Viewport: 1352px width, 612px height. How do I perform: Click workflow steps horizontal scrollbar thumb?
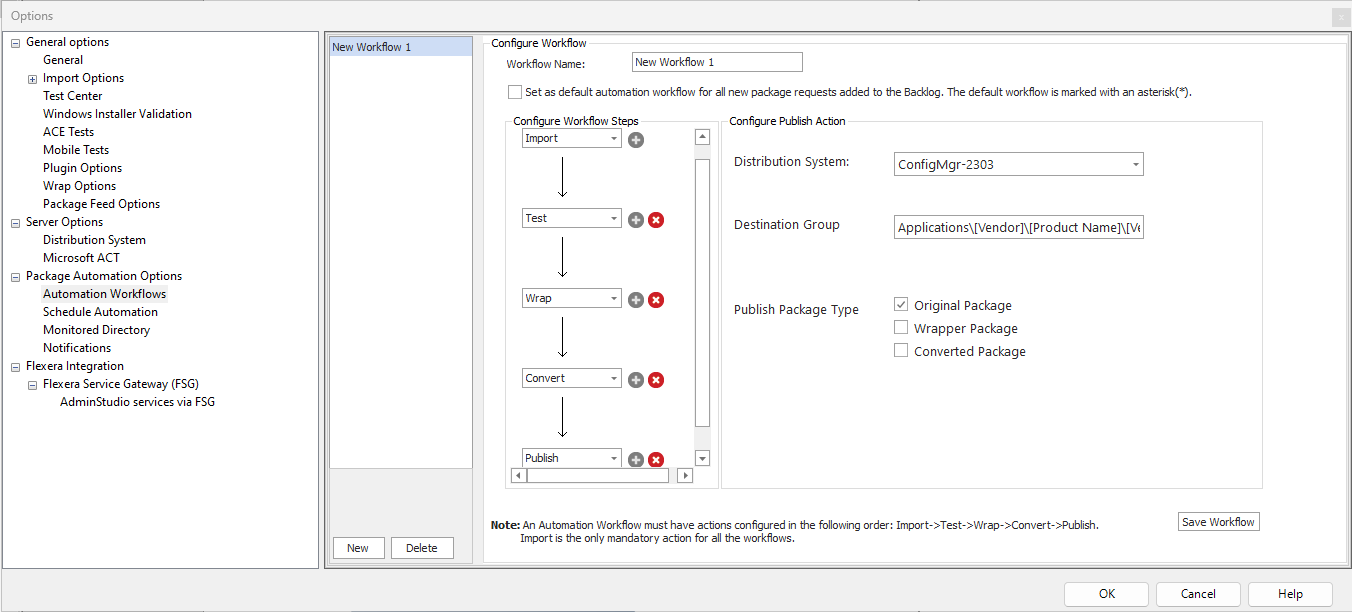[x=597, y=476]
